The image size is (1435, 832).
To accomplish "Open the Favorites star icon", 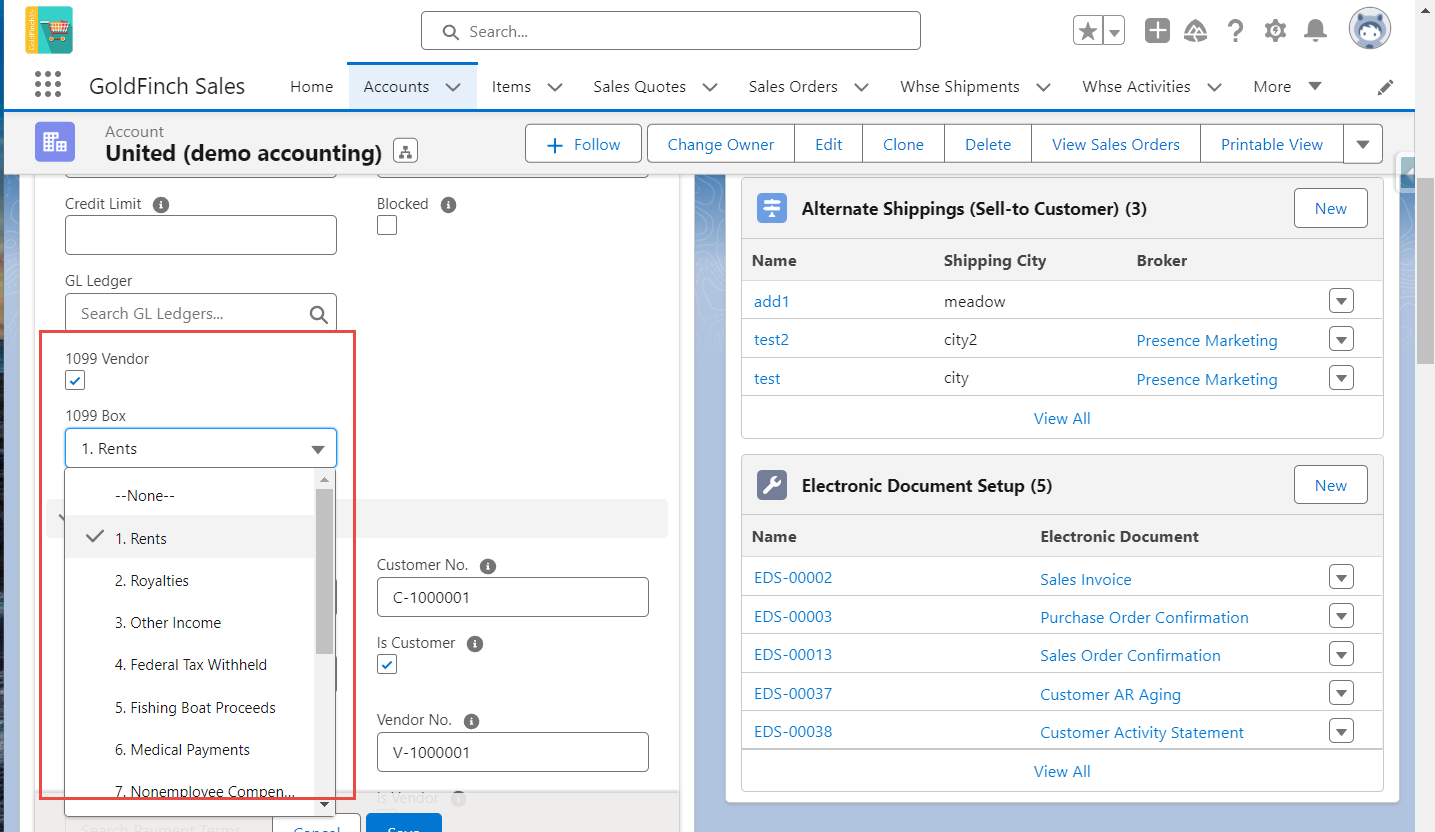I will (1087, 31).
